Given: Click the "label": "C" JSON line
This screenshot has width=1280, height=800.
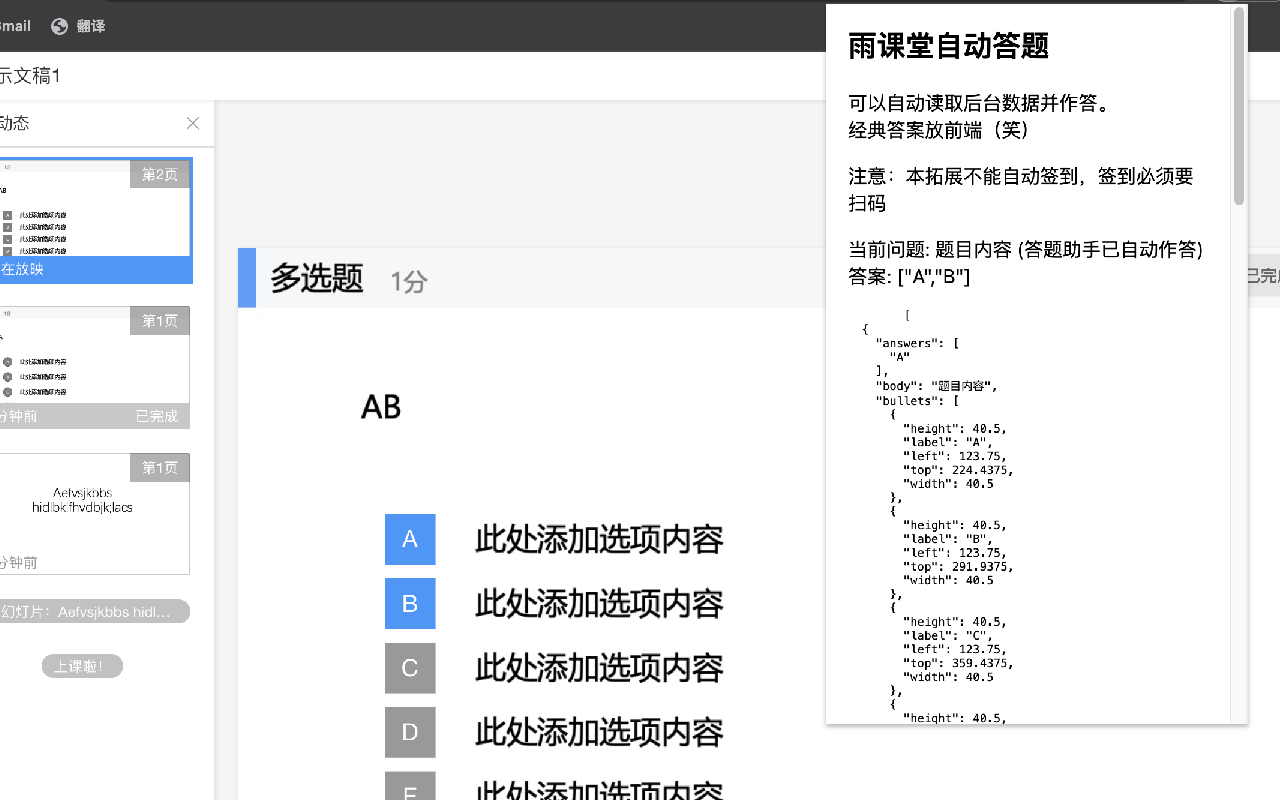Looking at the screenshot, I should (947, 635).
